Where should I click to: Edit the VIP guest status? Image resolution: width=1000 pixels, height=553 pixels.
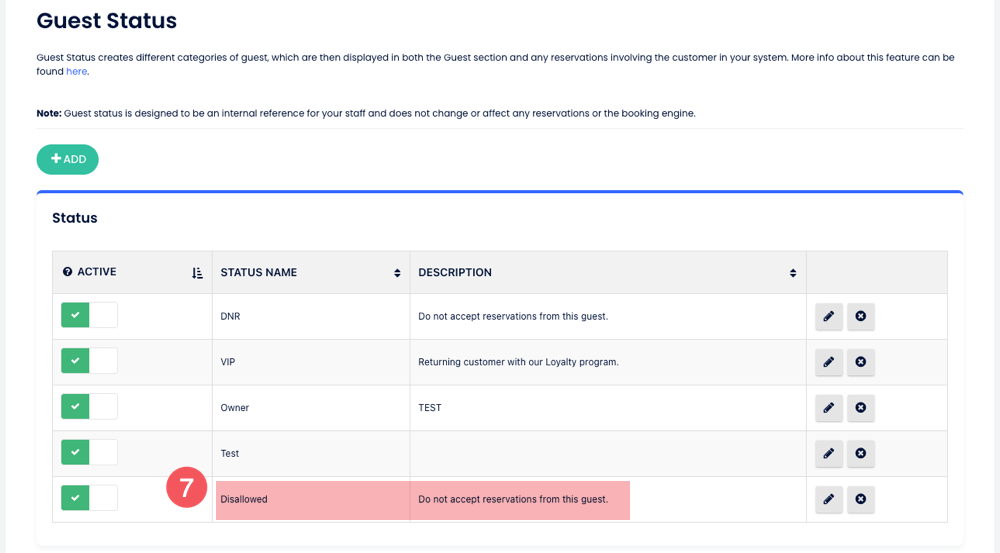coord(829,362)
